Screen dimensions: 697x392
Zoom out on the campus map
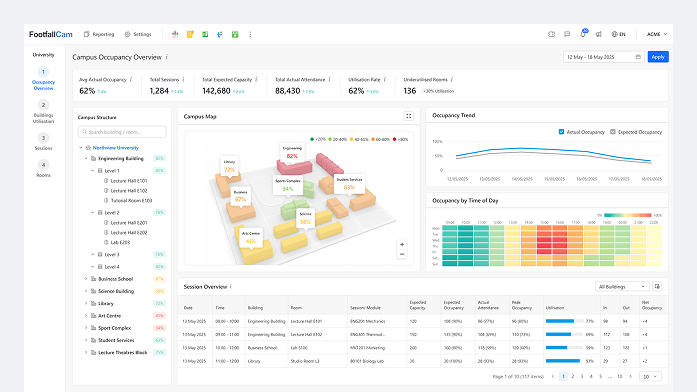pos(402,254)
